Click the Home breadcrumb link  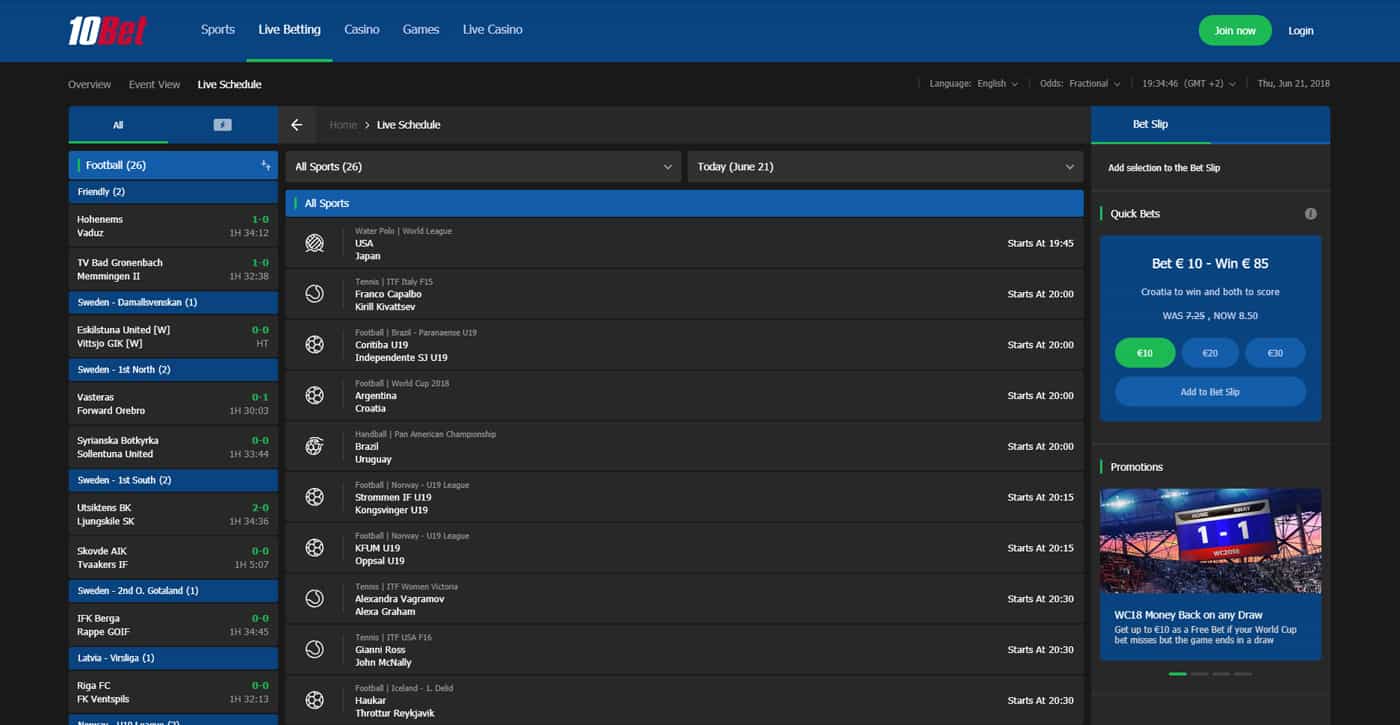click(x=343, y=125)
